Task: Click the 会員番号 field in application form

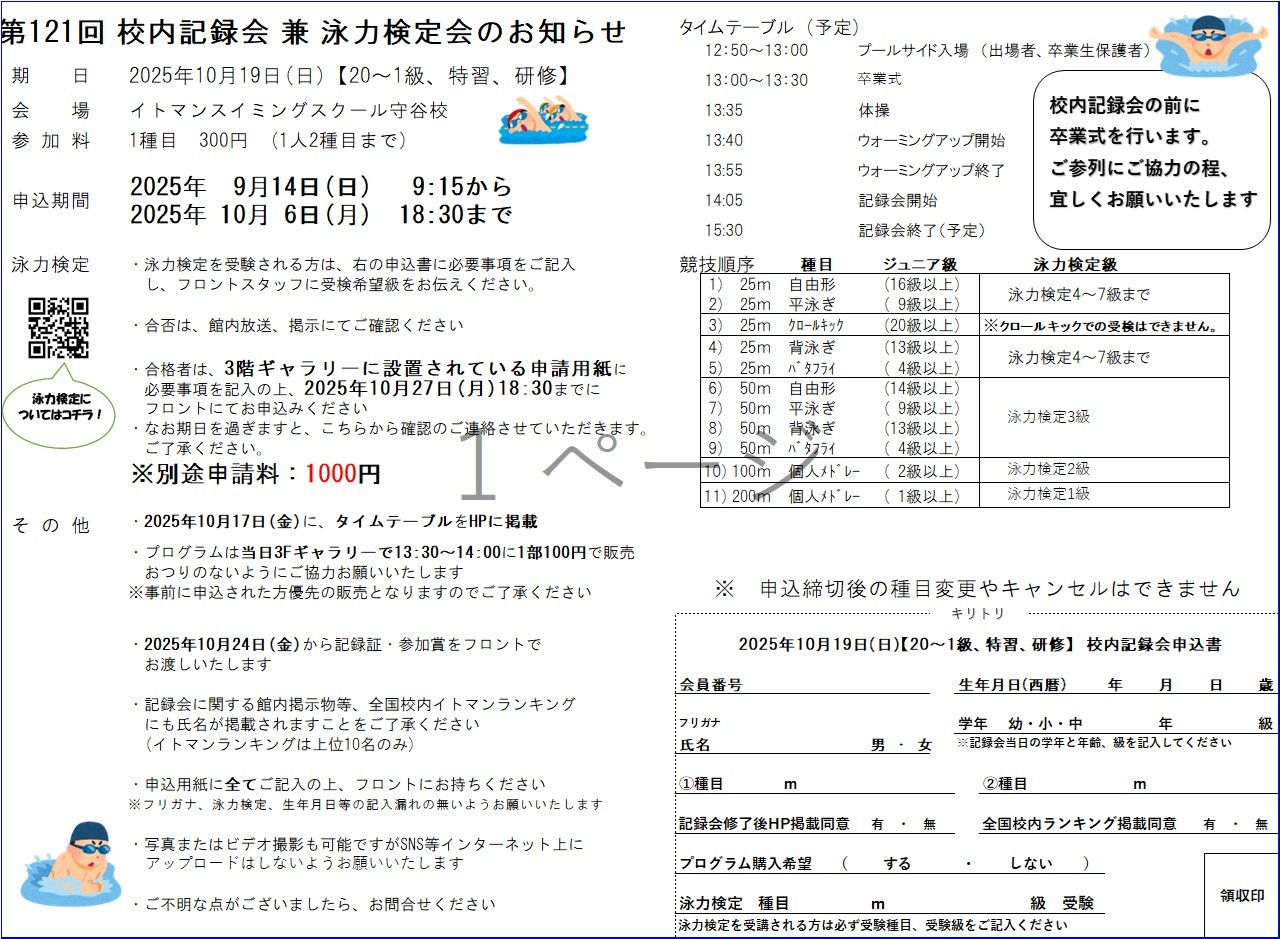Action: click(x=804, y=685)
